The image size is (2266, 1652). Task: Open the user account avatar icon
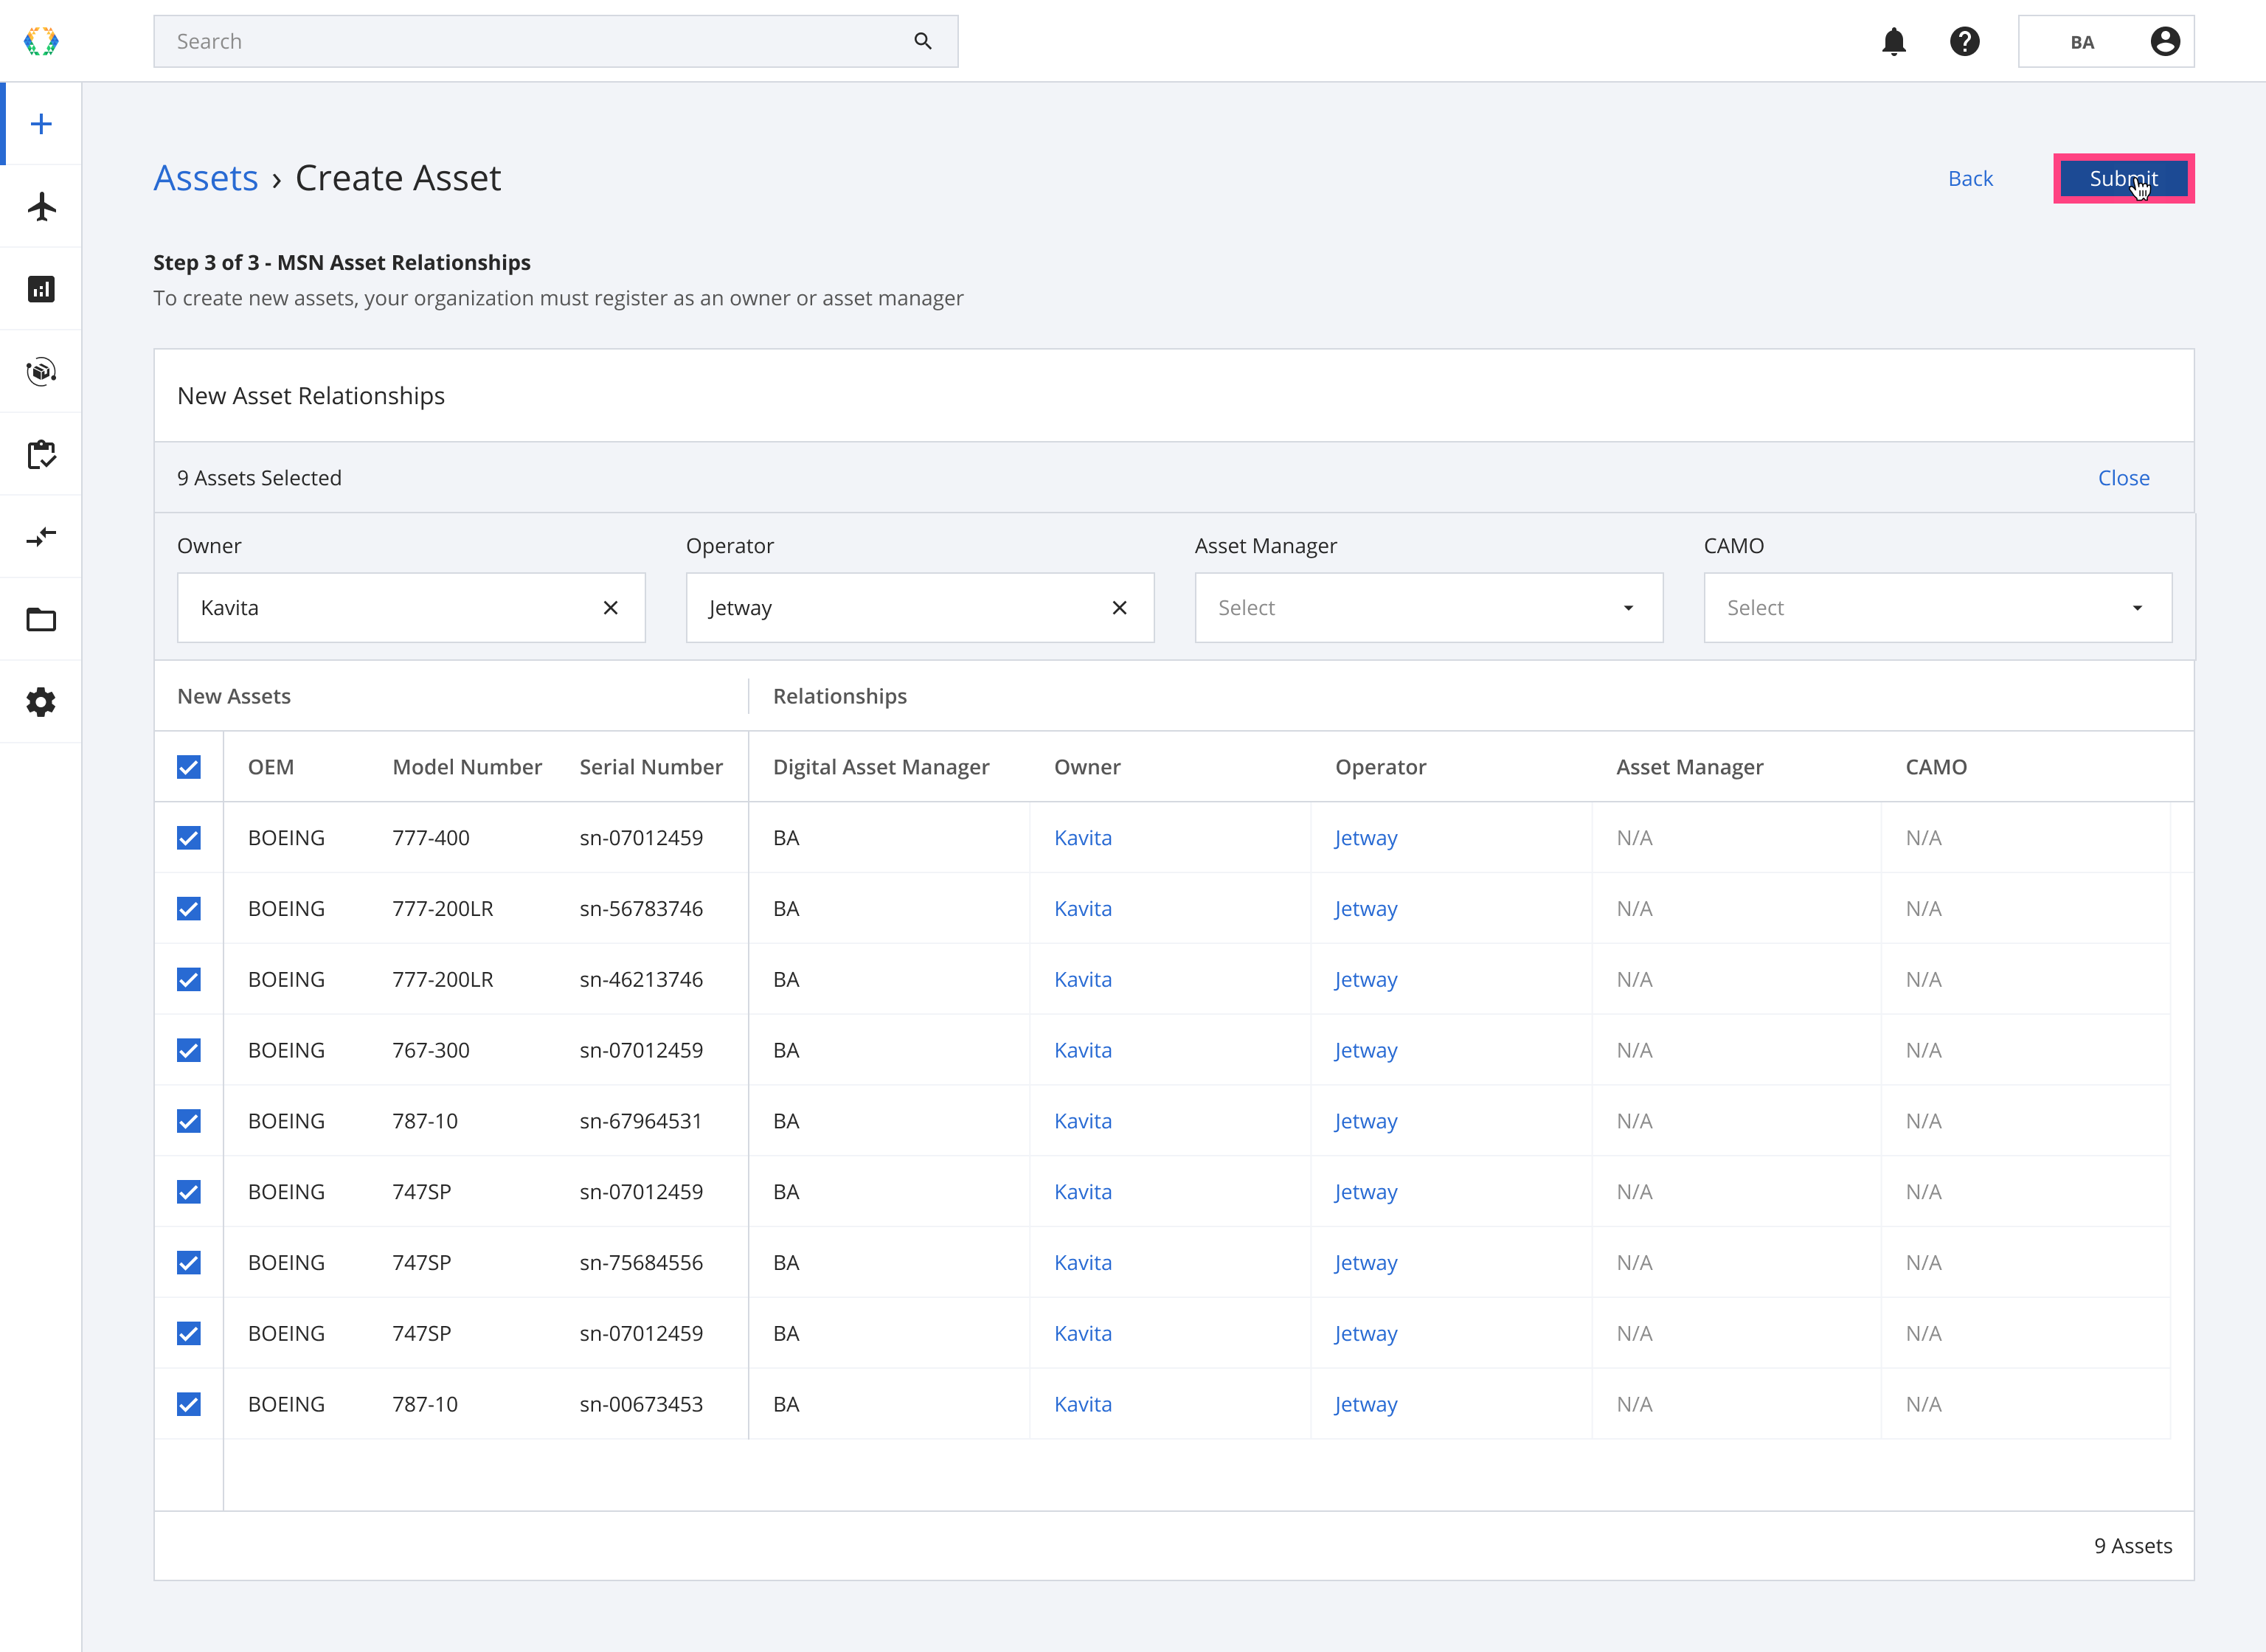pos(2164,41)
